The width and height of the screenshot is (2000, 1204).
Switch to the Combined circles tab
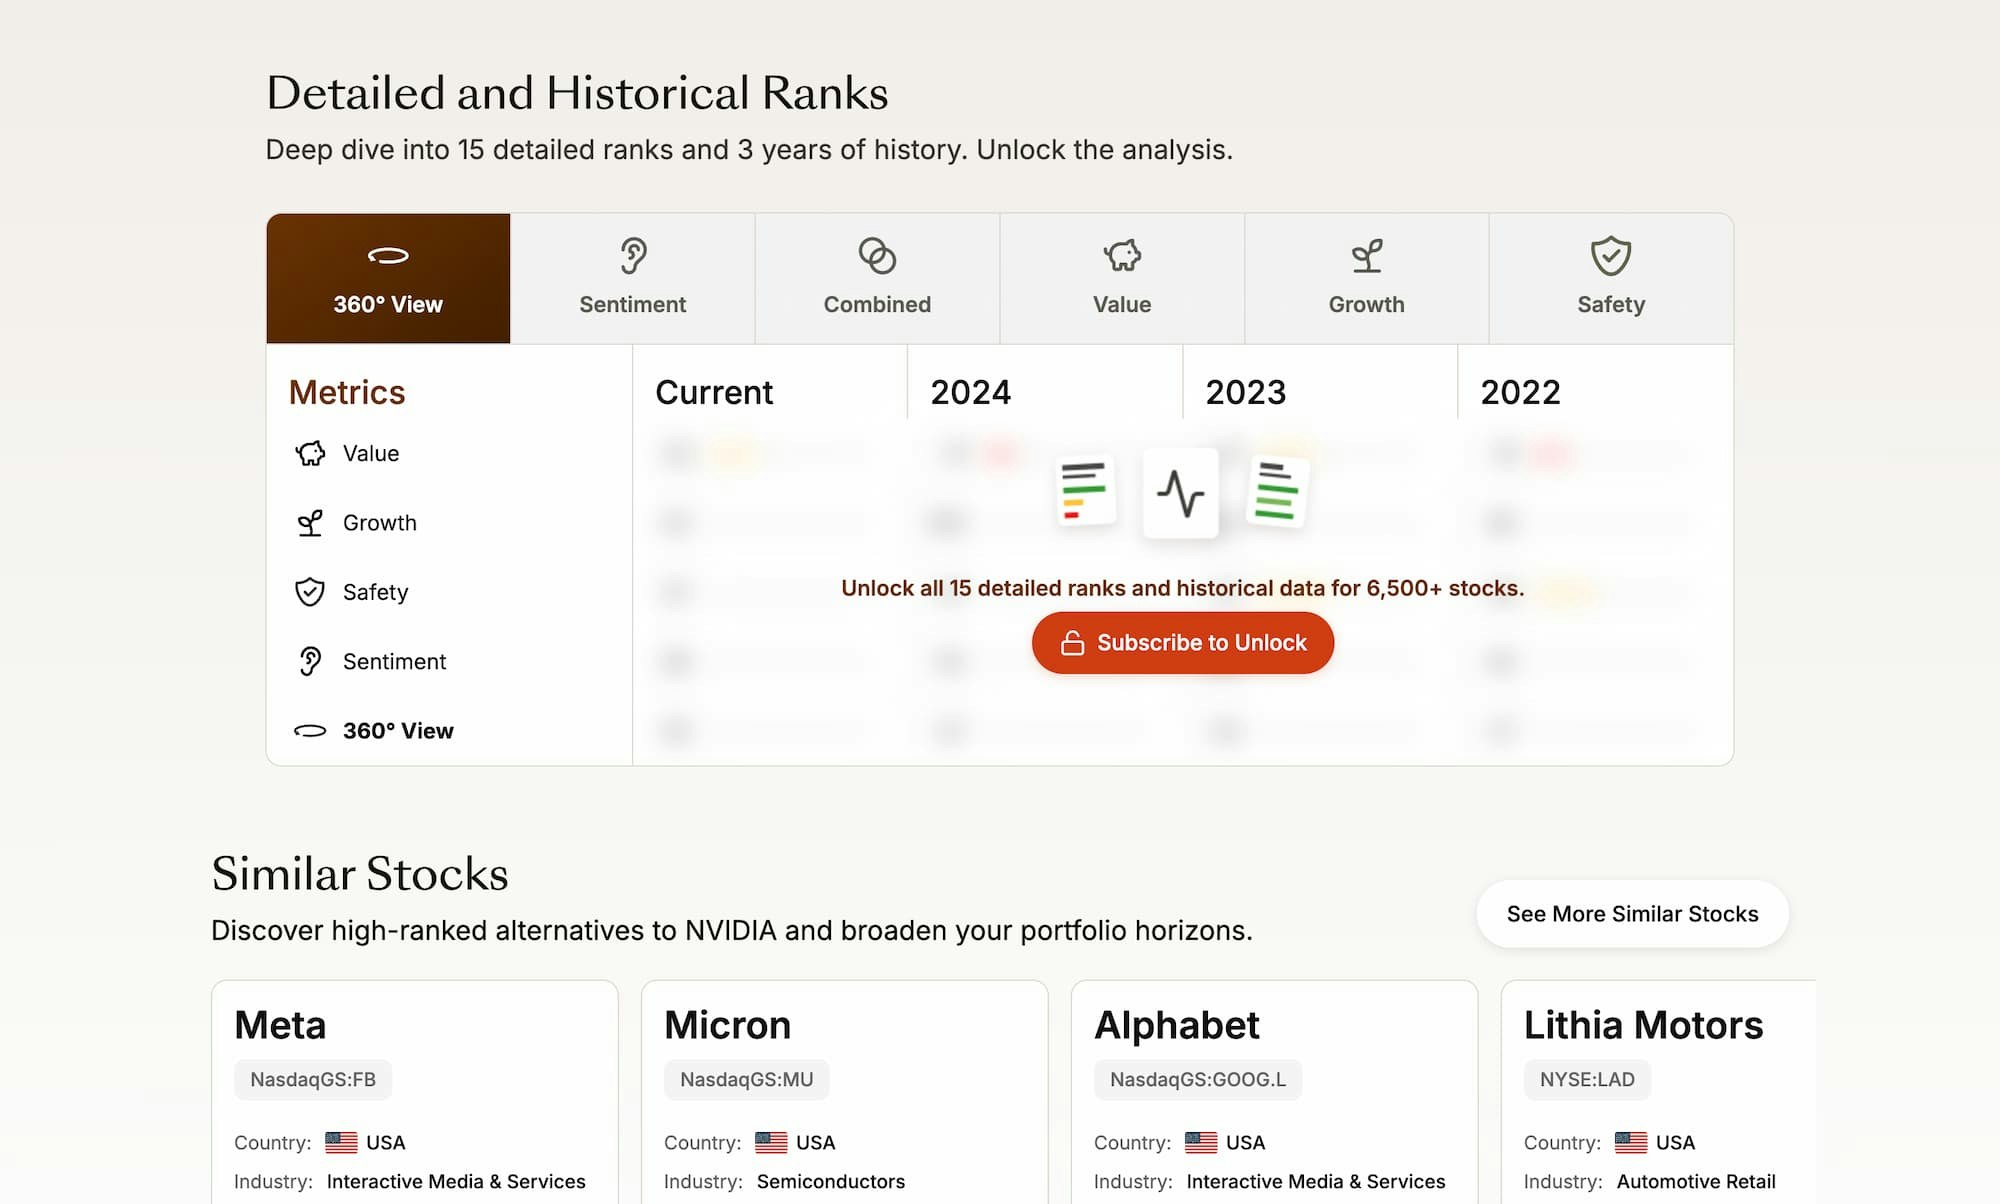click(877, 258)
